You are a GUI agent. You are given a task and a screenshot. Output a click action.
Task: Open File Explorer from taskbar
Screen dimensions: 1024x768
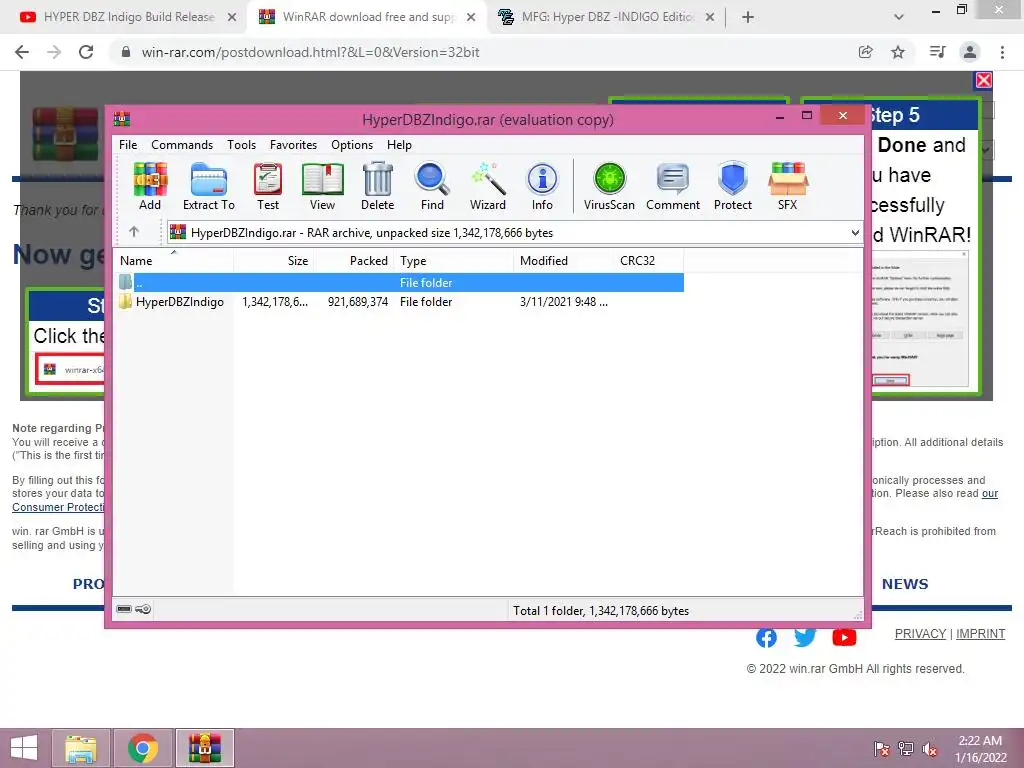coord(81,748)
